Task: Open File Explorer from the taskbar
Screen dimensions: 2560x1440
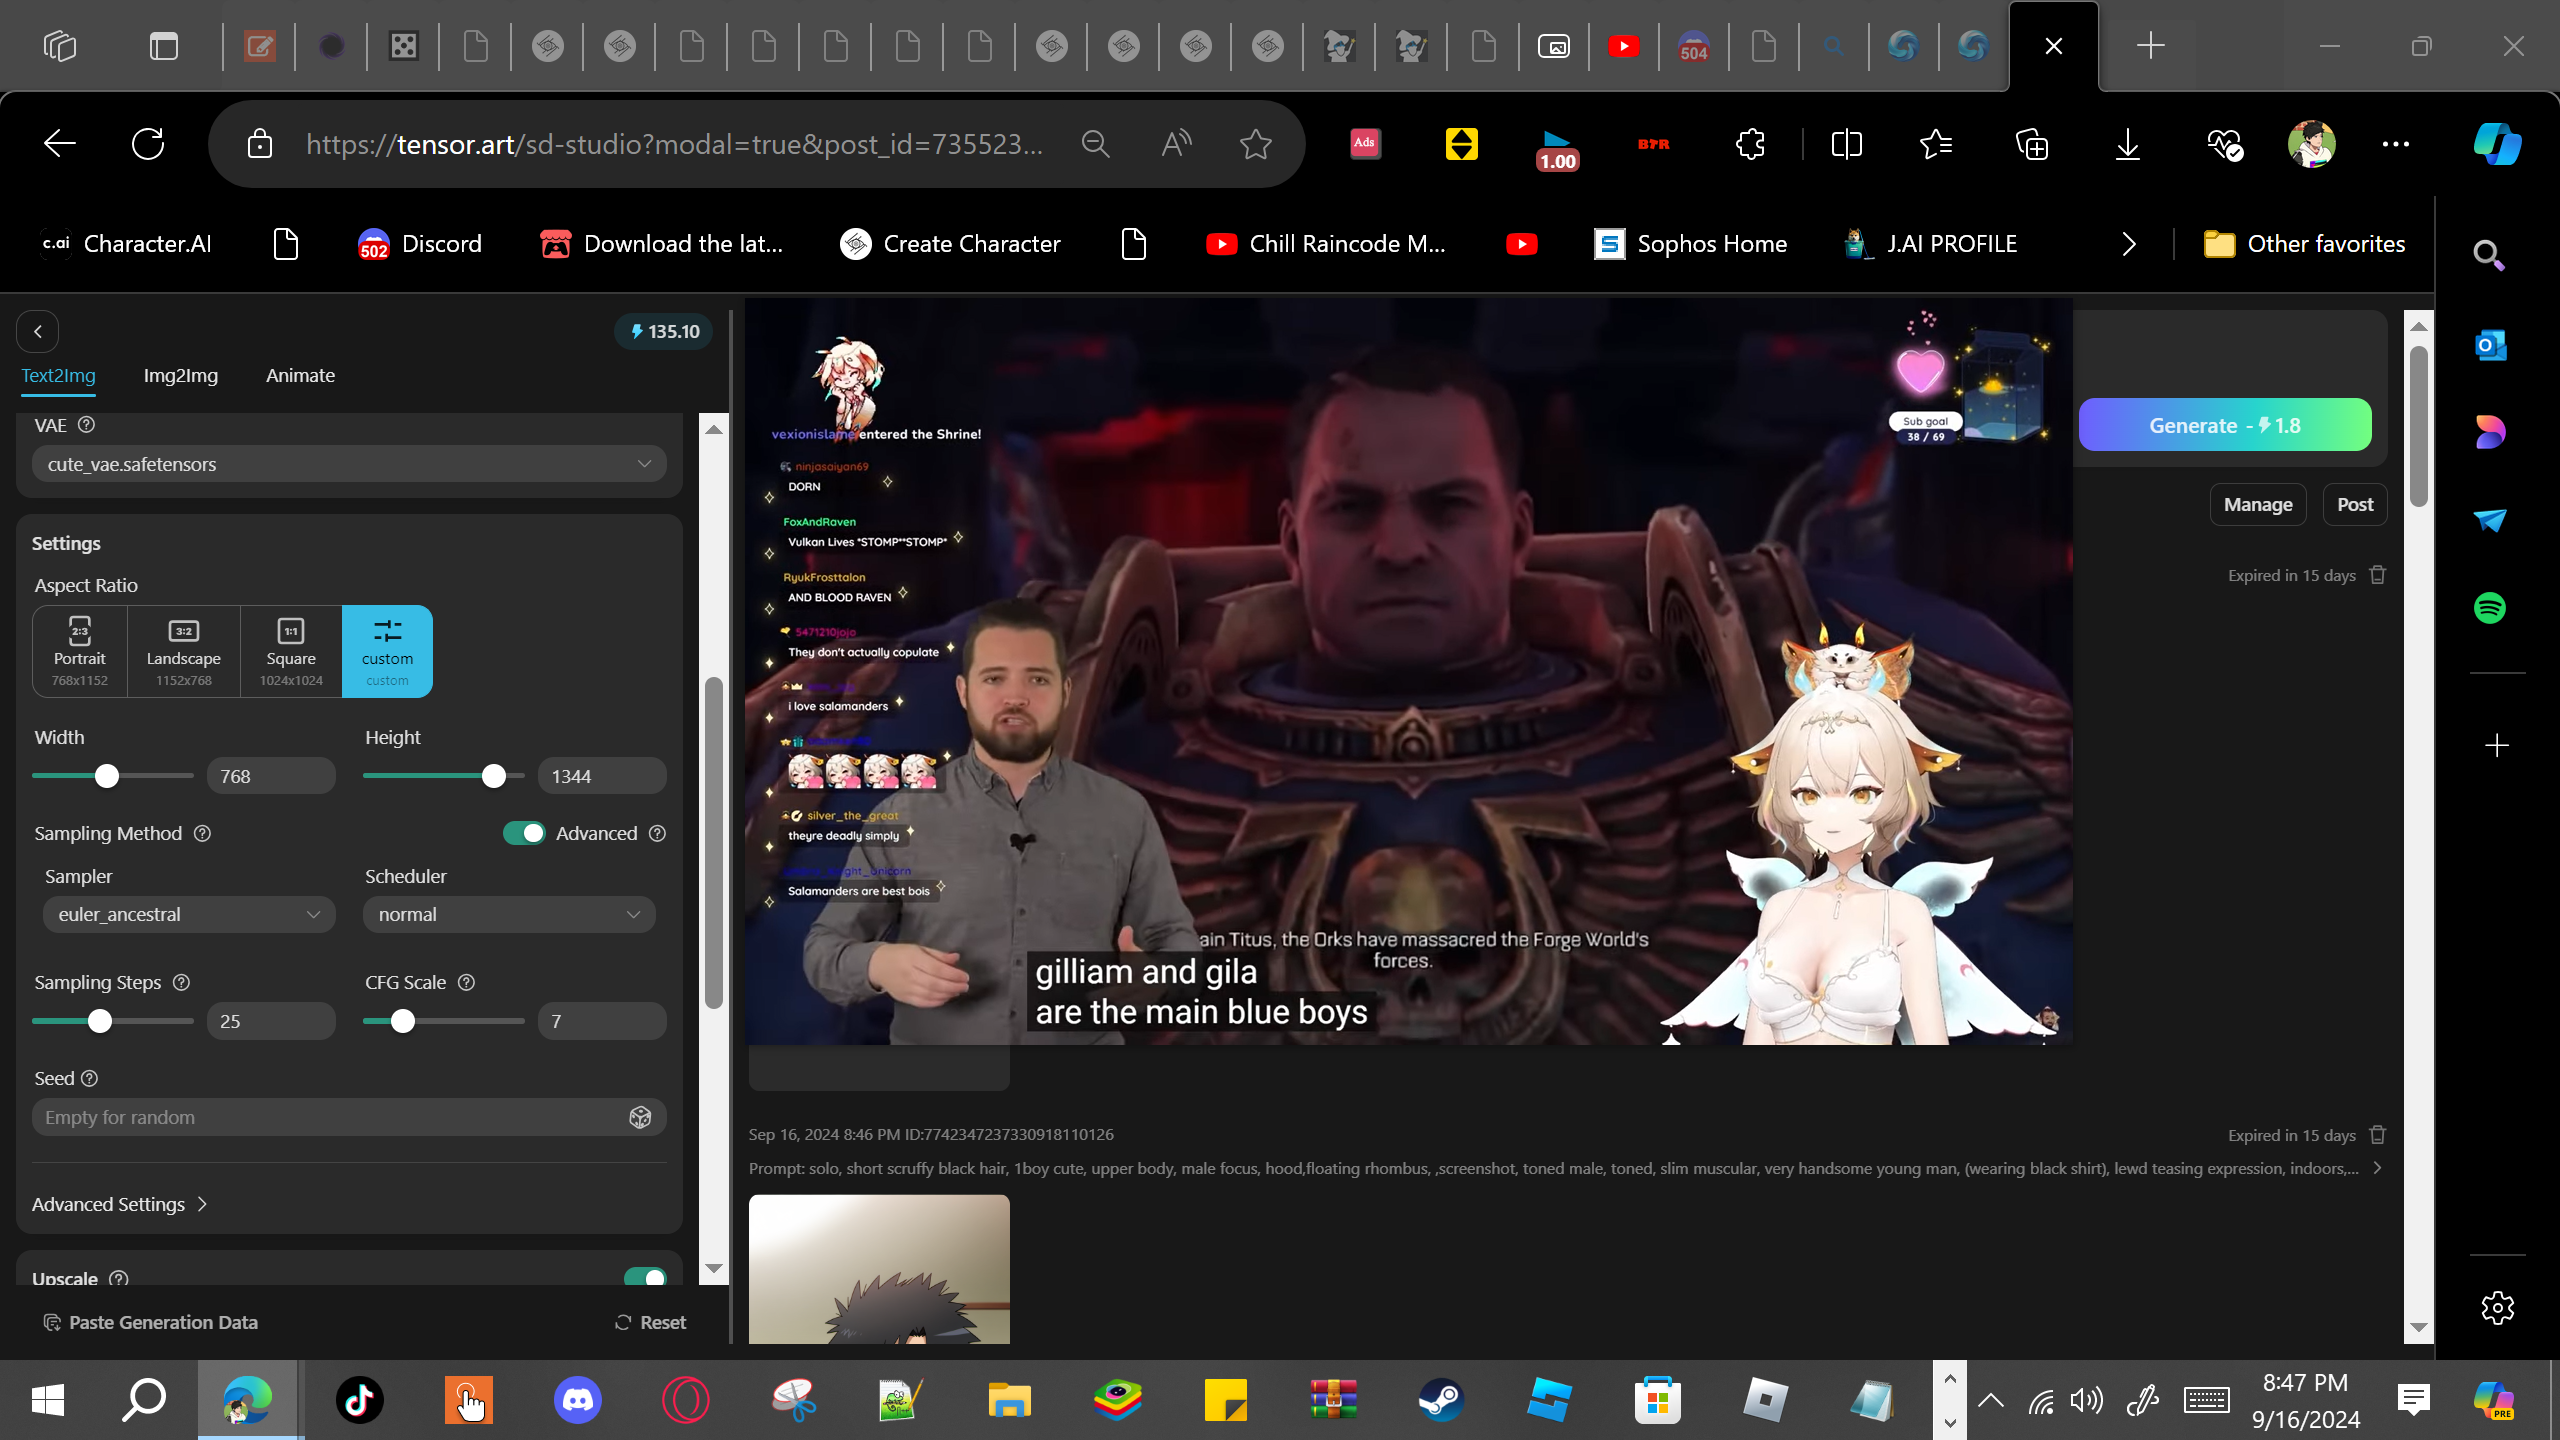Action: coord(1009,1400)
